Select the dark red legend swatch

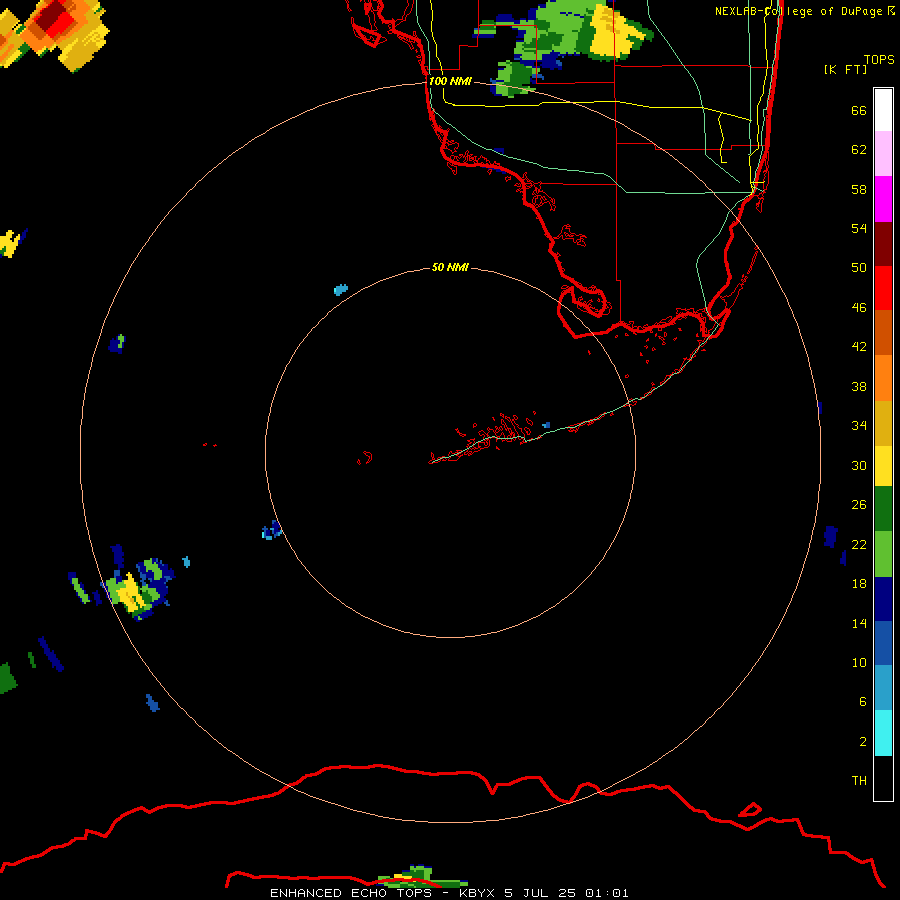click(883, 244)
